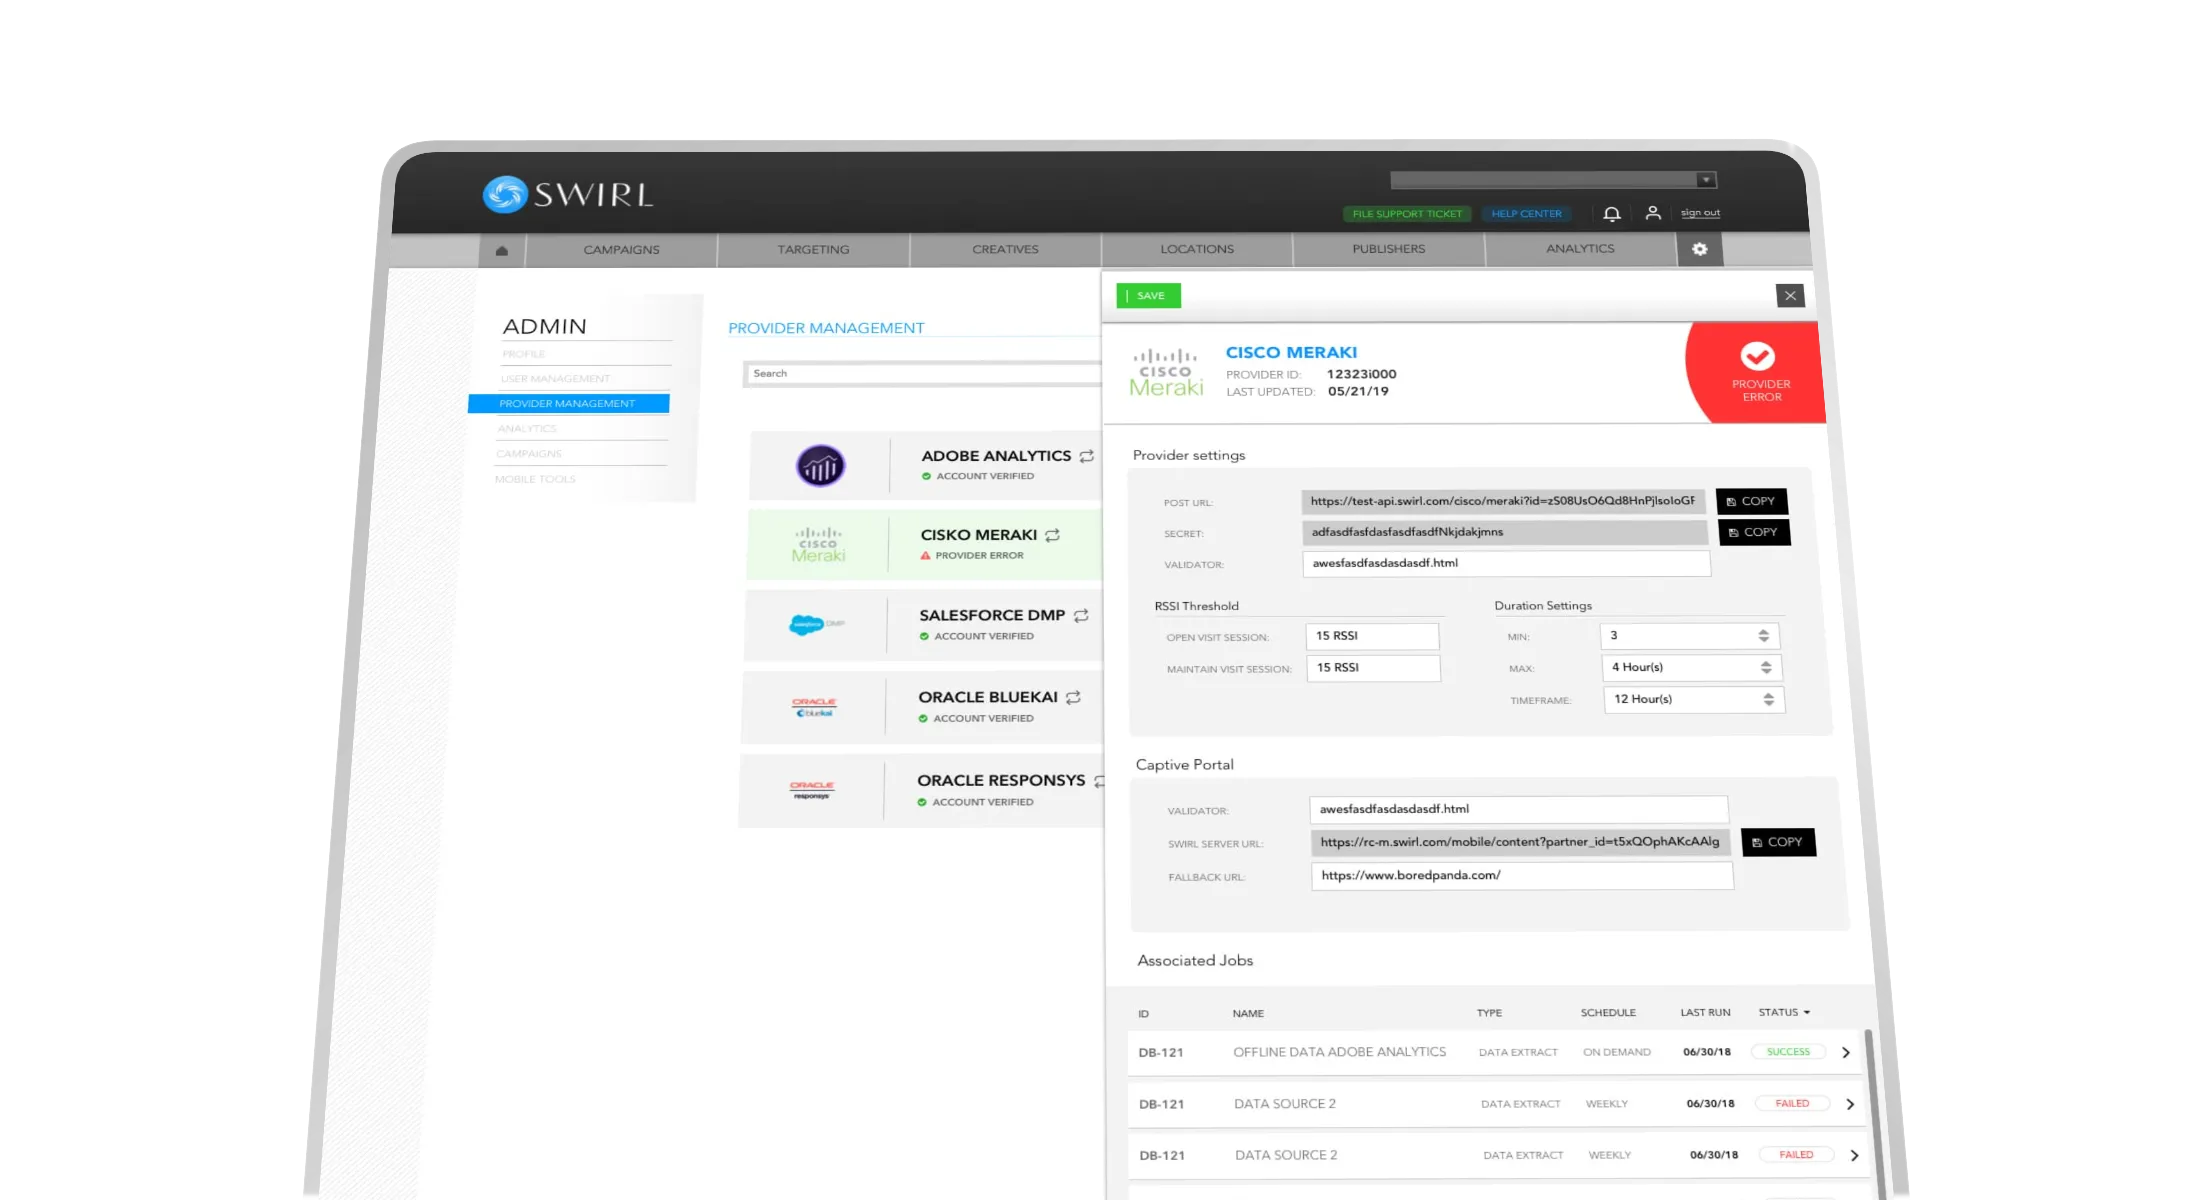Open the Analytics tab
Image resolution: width=2208 pixels, height=1200 pixels.
click(x=1580, y=249)
